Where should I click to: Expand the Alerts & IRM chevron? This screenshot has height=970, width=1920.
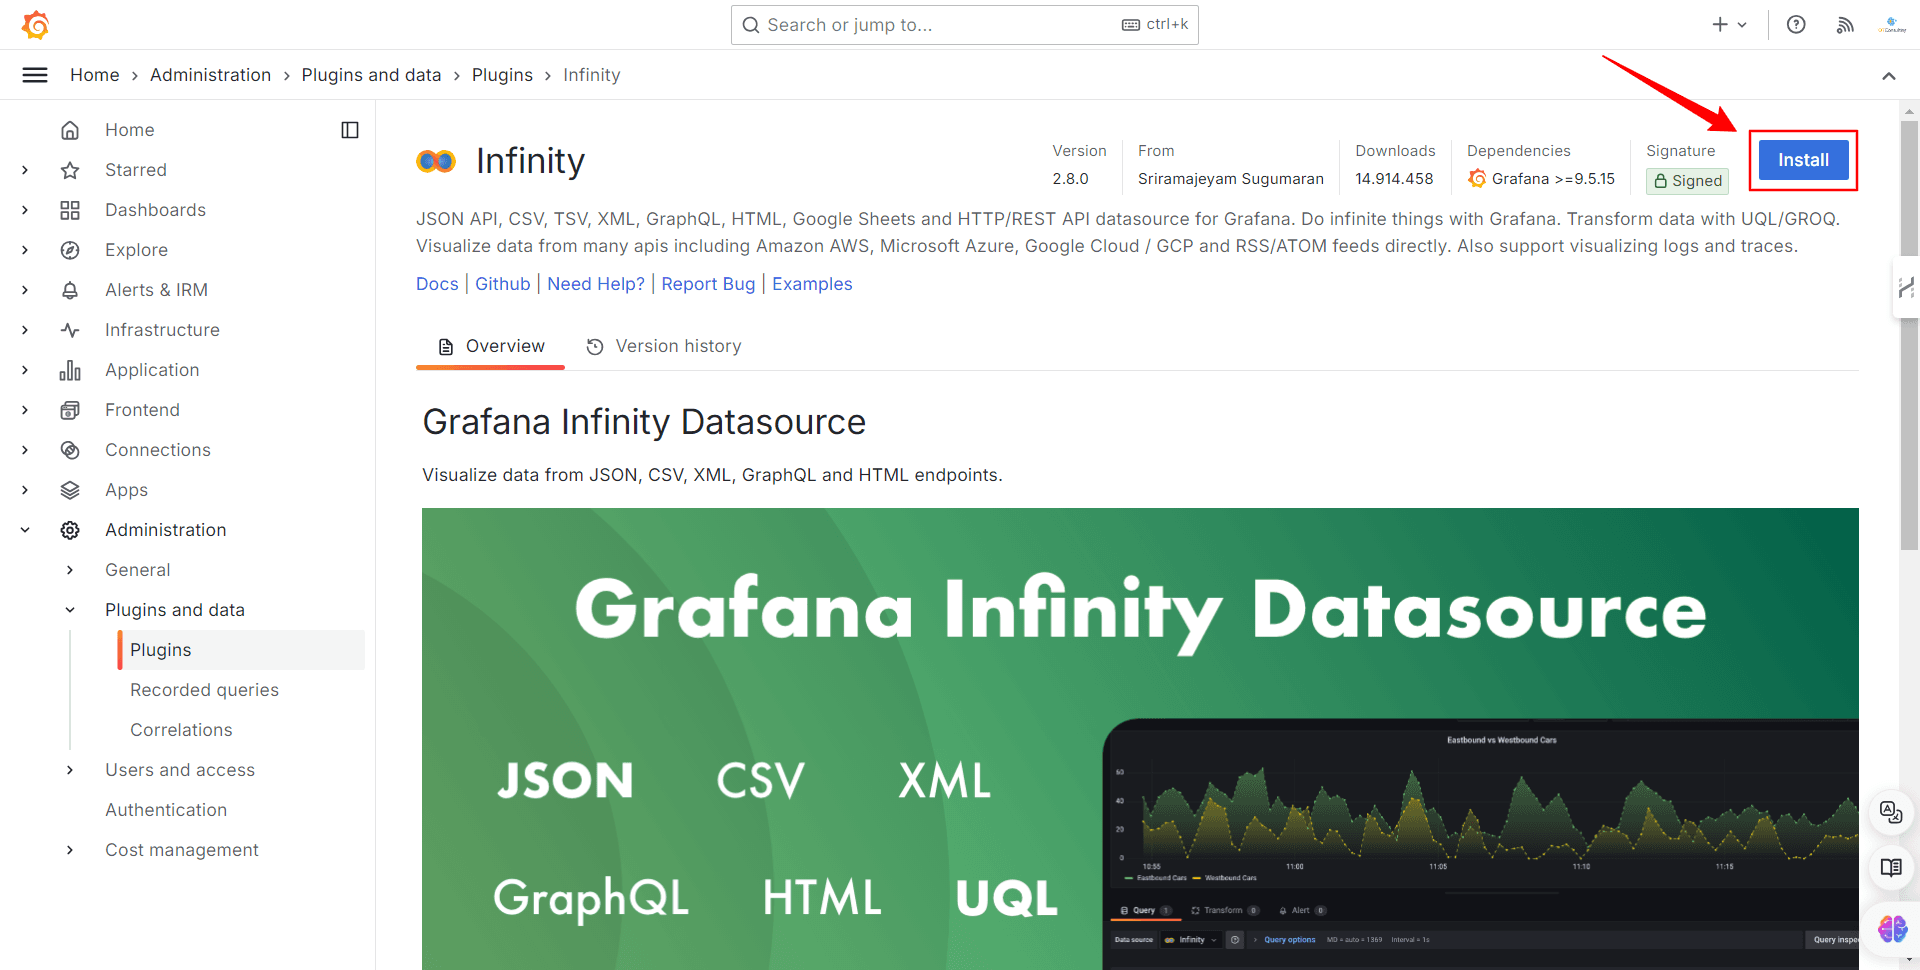click(25, 290)
